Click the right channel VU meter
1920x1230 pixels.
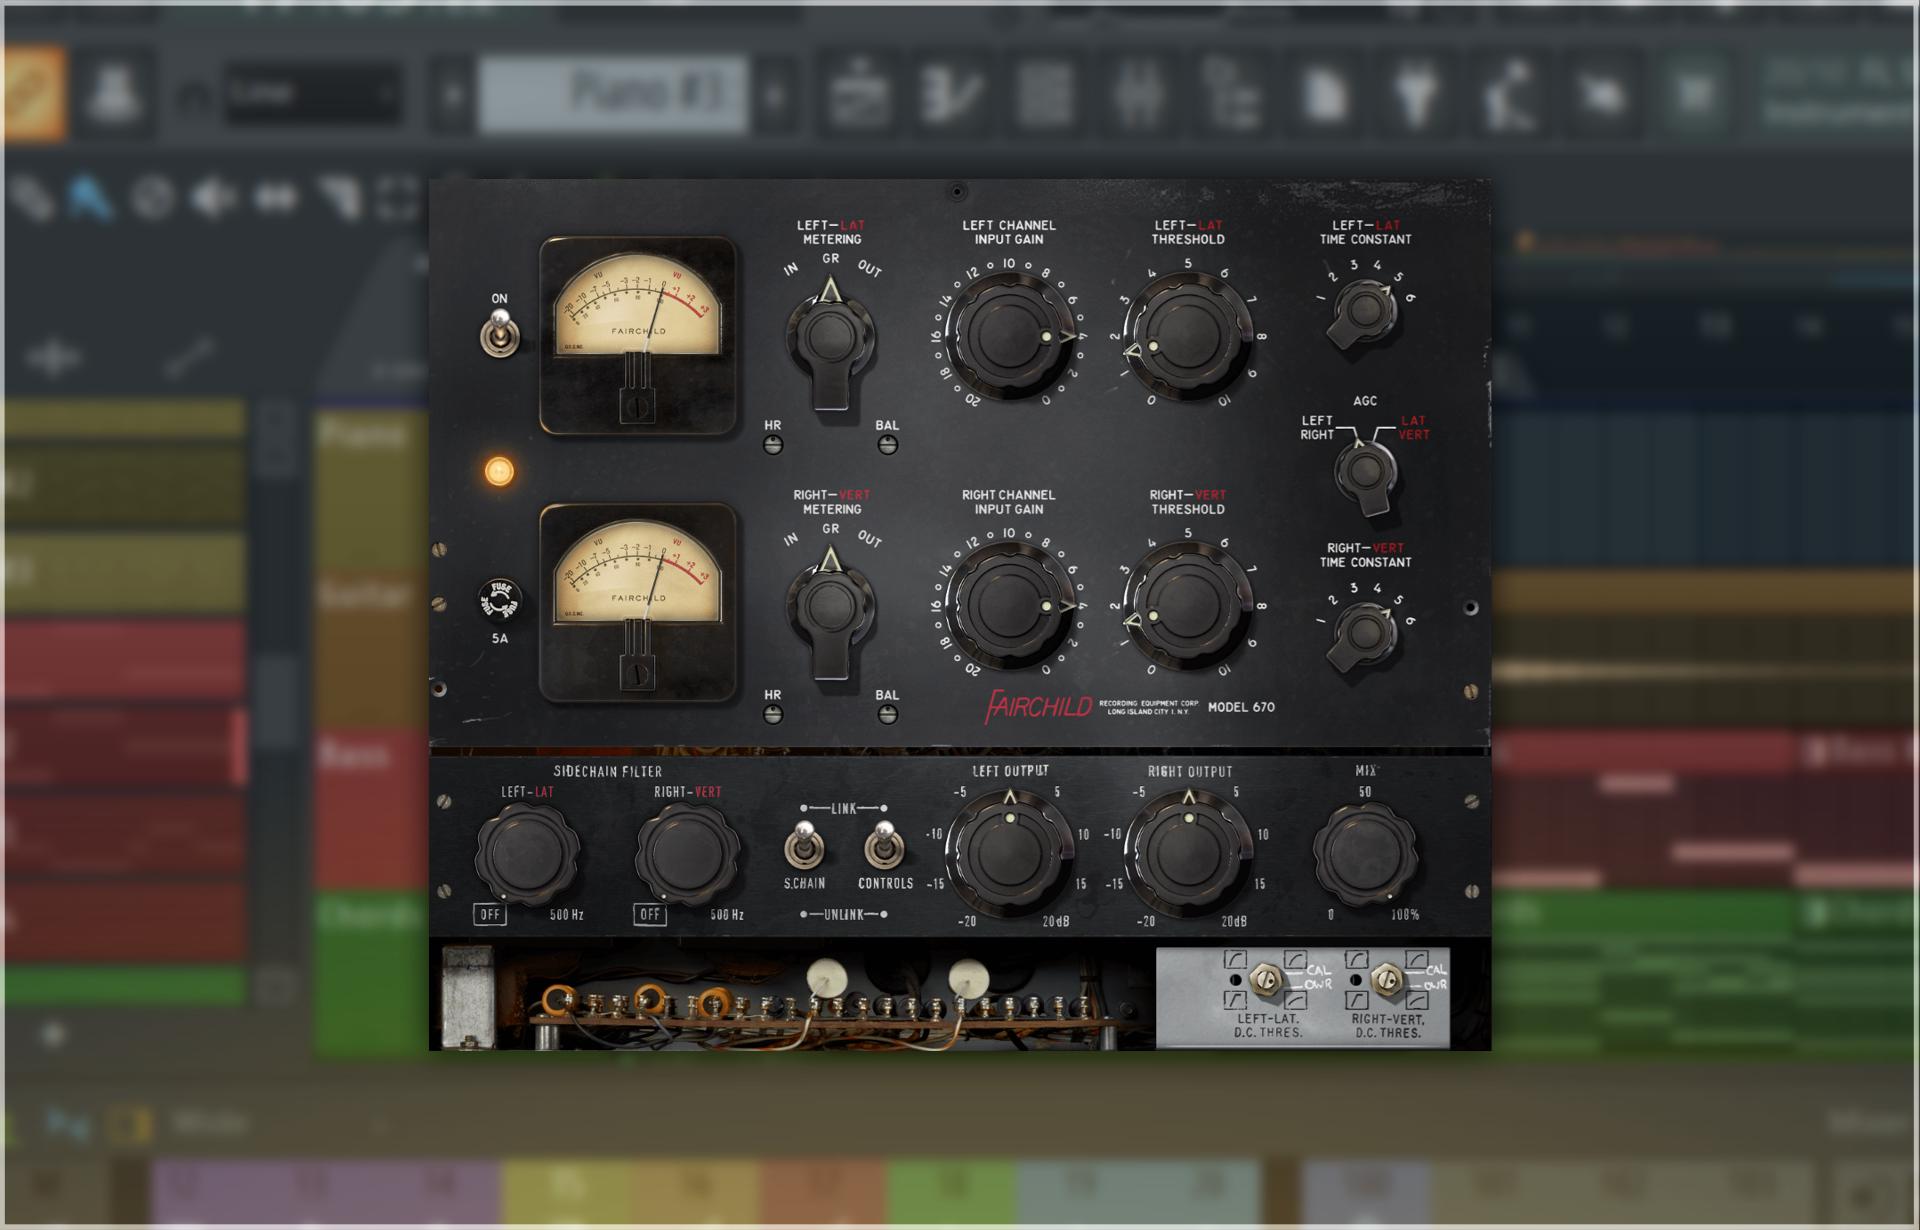click(x=638, y=603)
